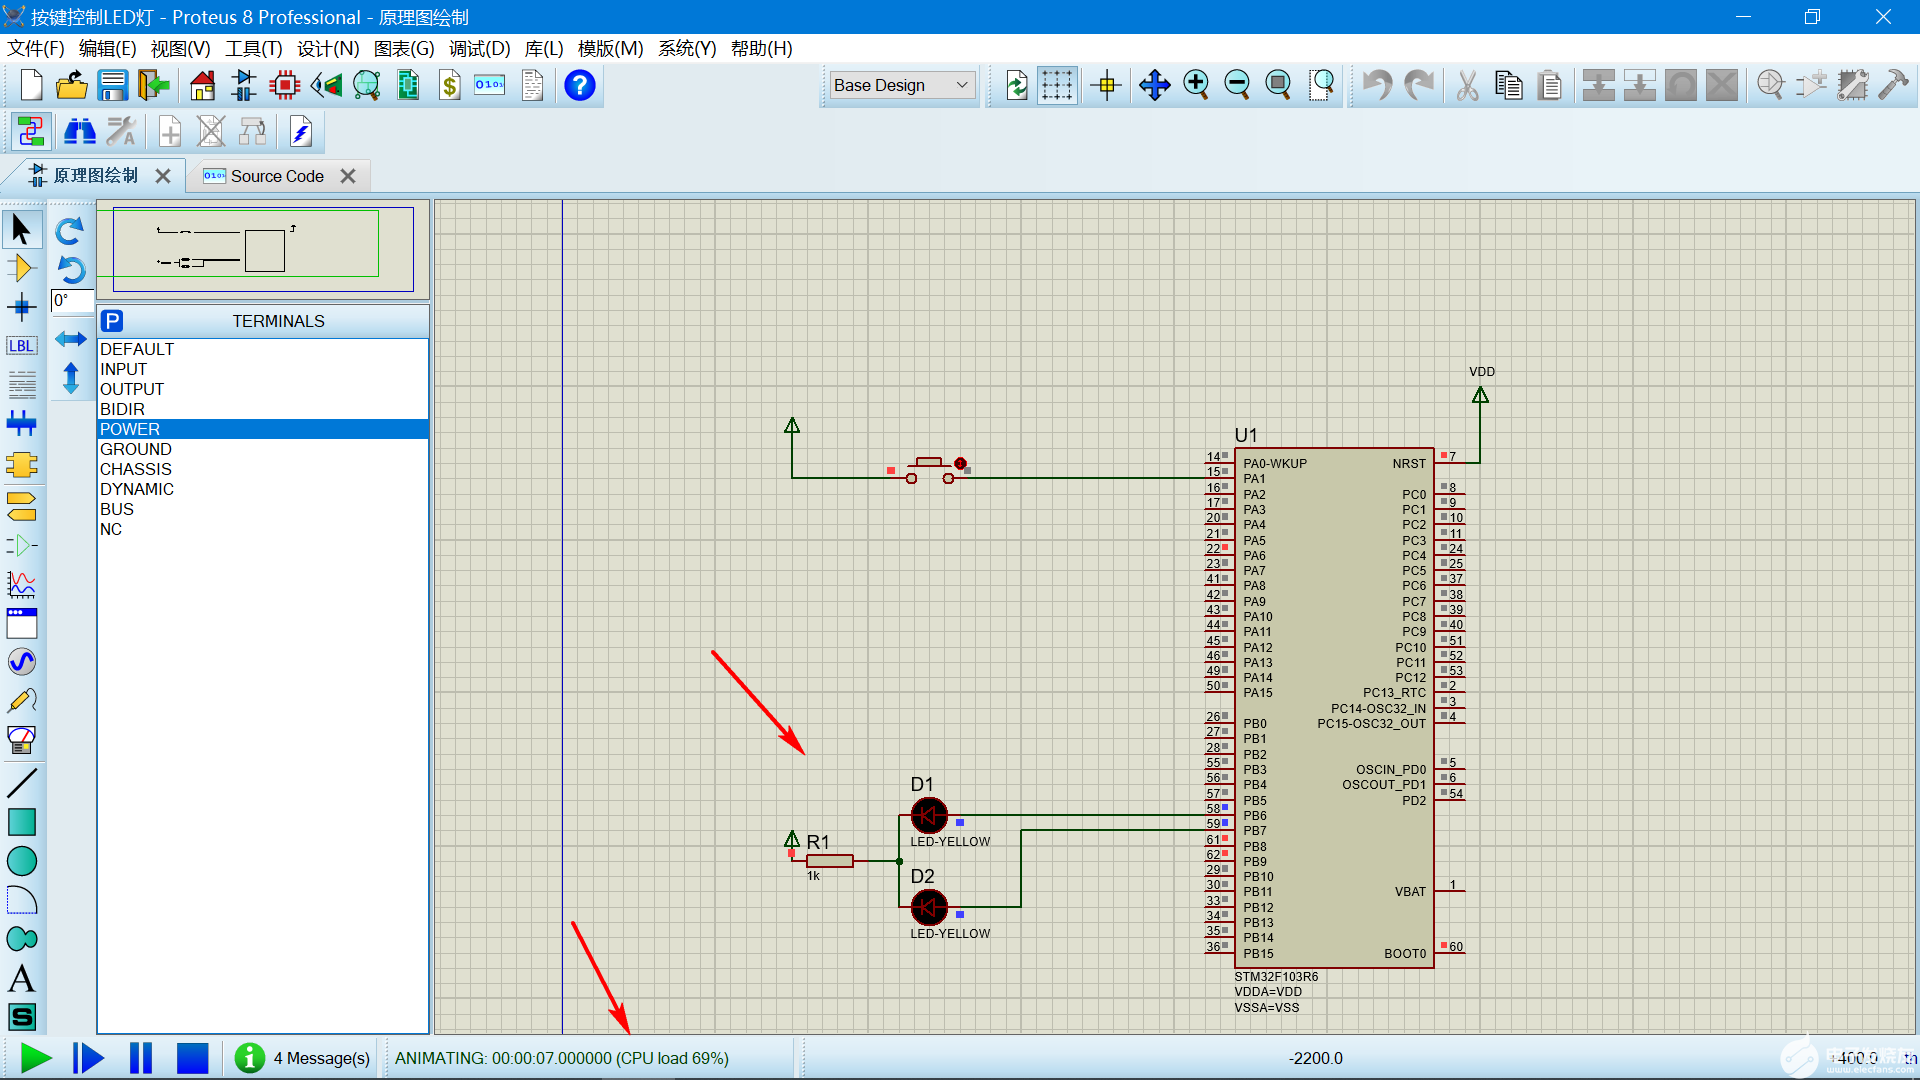
Task: Rotate clockwise using rotation arrow
Action: (70, 231)
